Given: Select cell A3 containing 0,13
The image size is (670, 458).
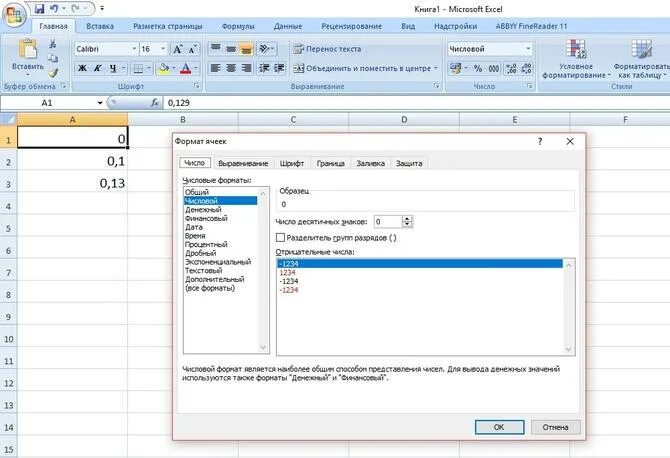Looking at the screenshot, I should (x=72, y=183).
